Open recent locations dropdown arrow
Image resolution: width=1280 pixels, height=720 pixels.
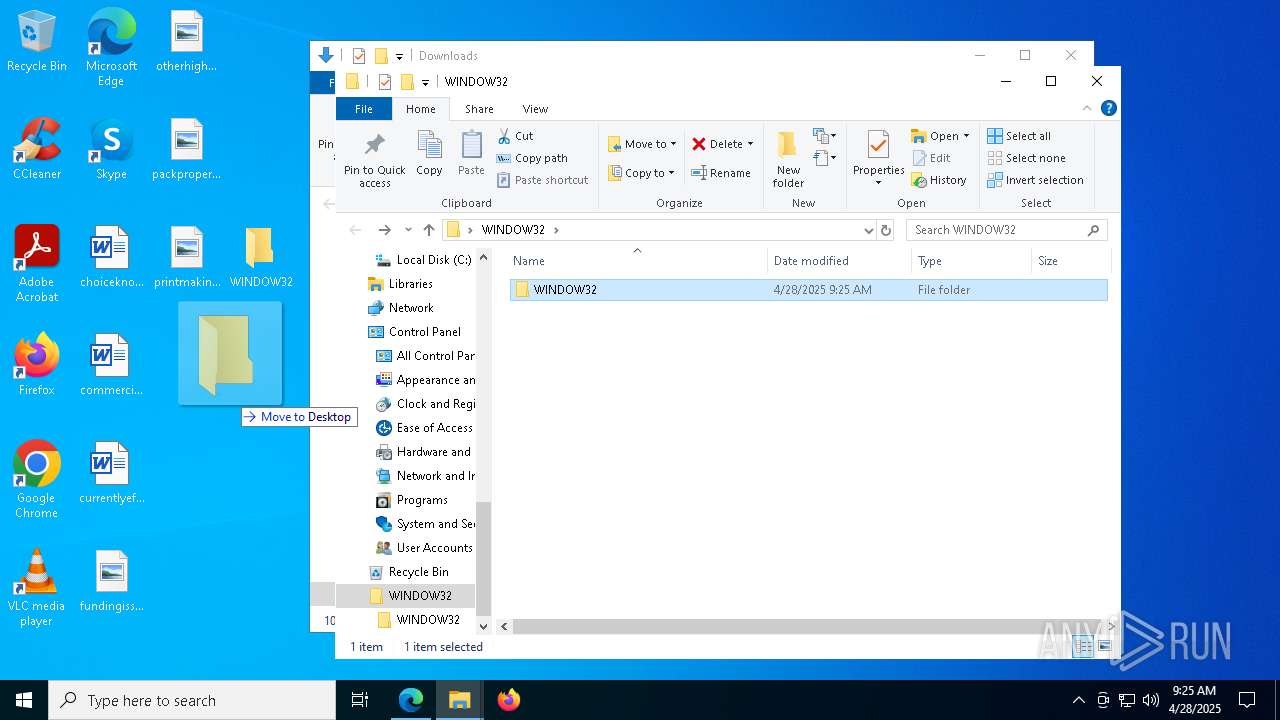pyautogui.click(x=408, y=230)
